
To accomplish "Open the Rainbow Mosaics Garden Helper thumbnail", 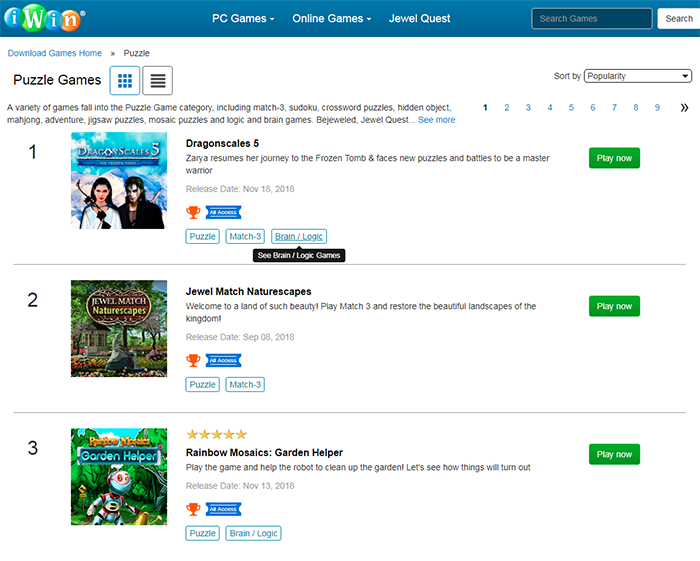I will [x=119, y=477].
